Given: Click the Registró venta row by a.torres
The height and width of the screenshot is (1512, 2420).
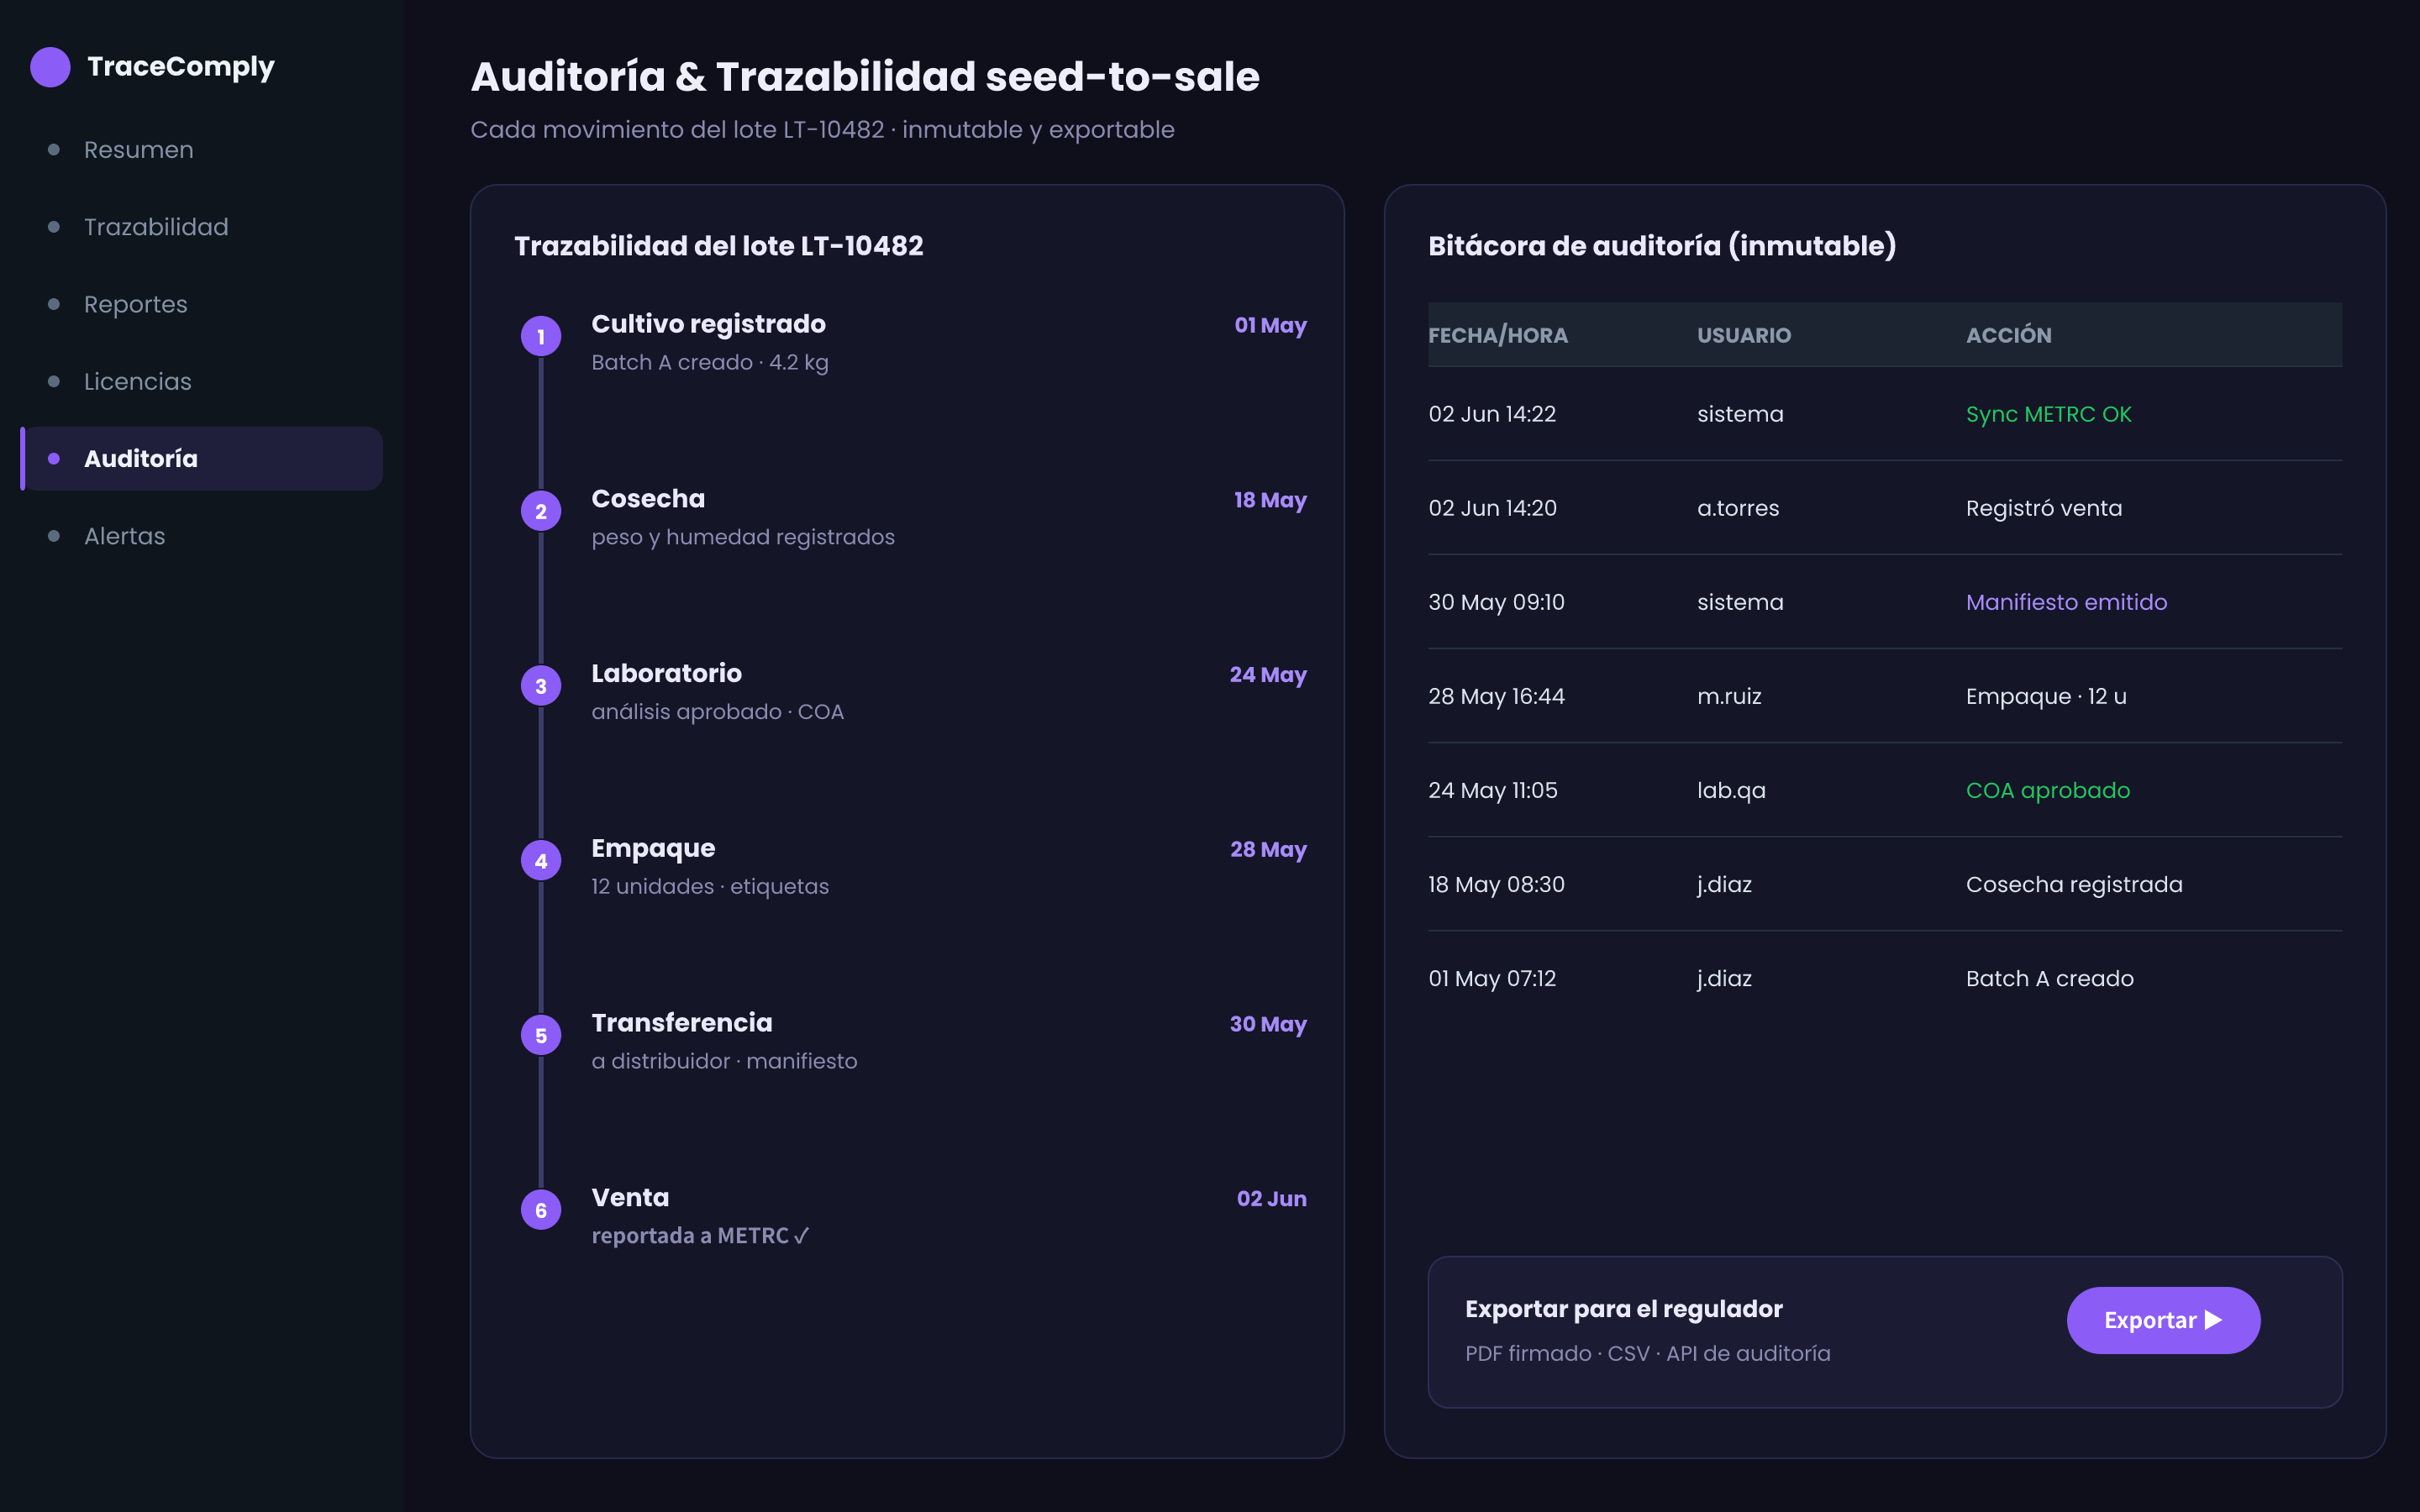Looking at the screenshot, I should [1885, 508].
